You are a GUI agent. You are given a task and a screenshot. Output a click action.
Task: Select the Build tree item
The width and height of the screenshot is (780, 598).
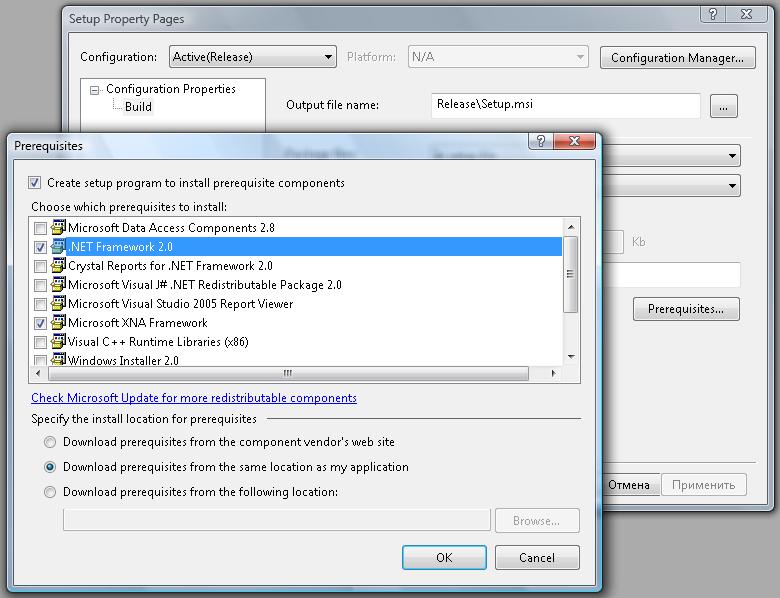[x=138, y=107]
